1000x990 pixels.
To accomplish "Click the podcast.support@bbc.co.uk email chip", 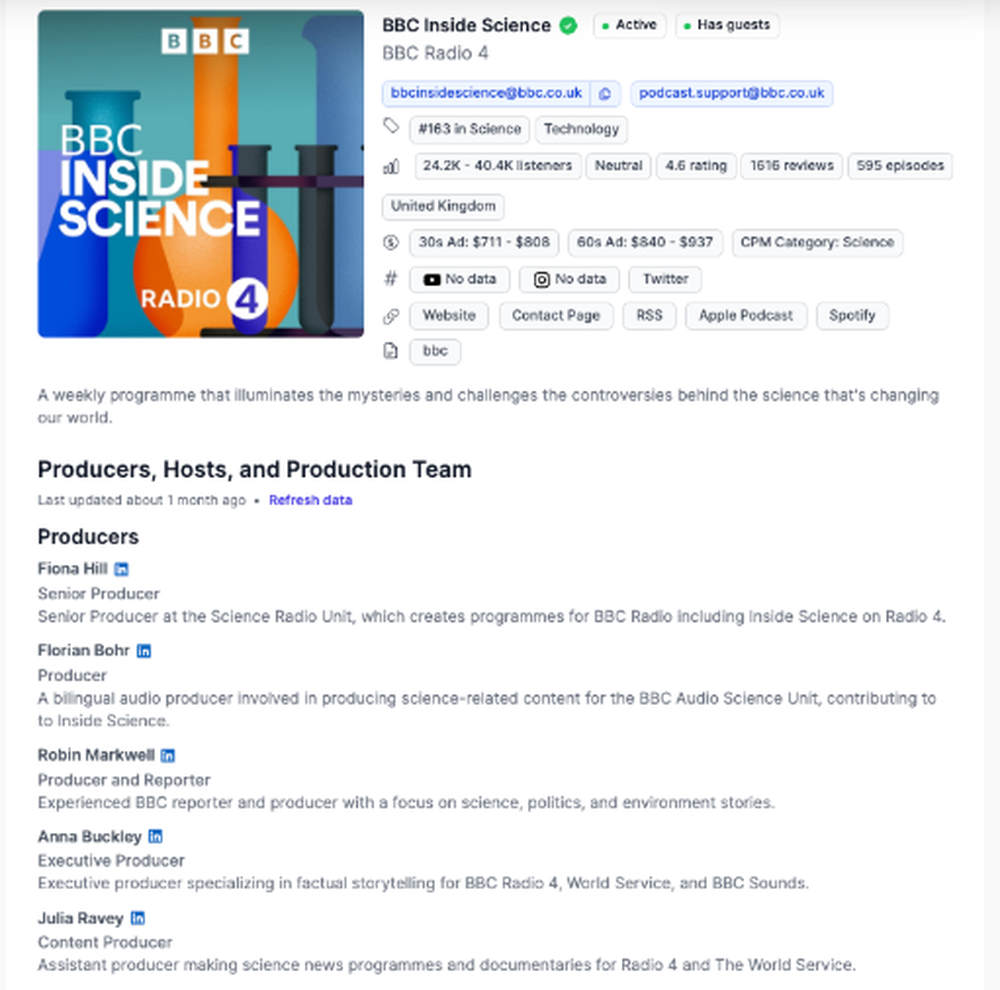I will pos(732,94).
